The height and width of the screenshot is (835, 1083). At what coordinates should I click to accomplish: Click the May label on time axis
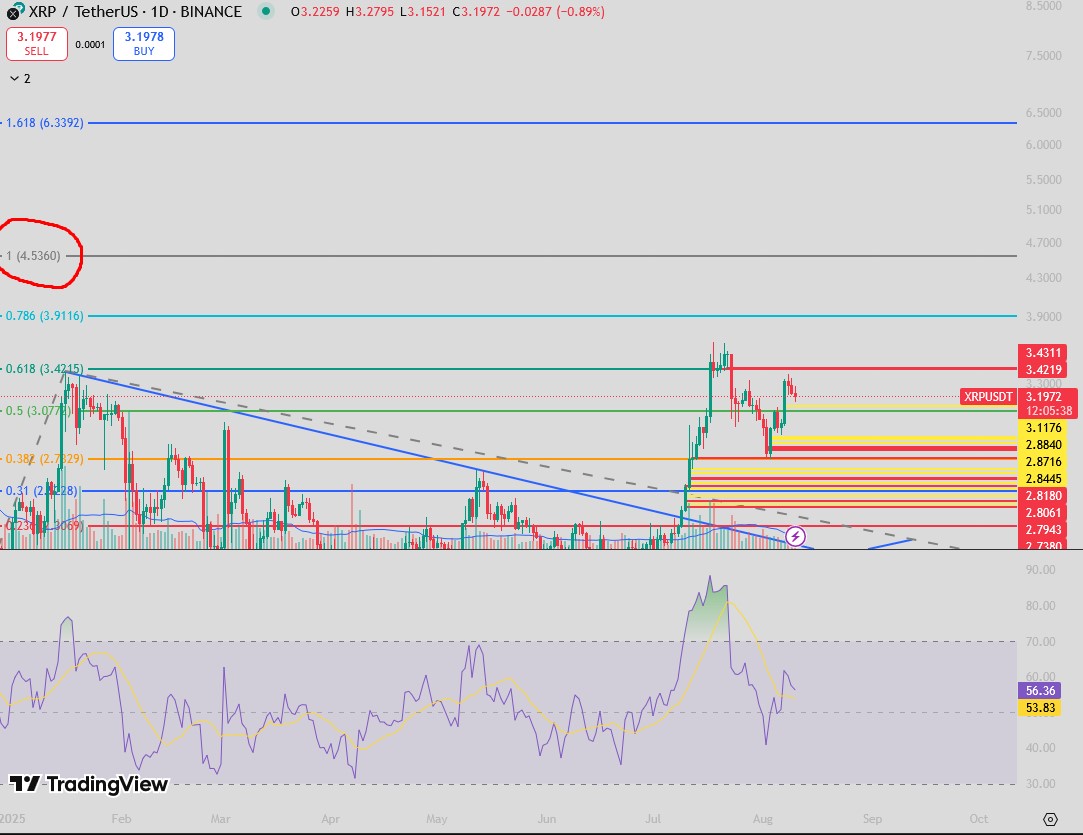coord(437,819)
